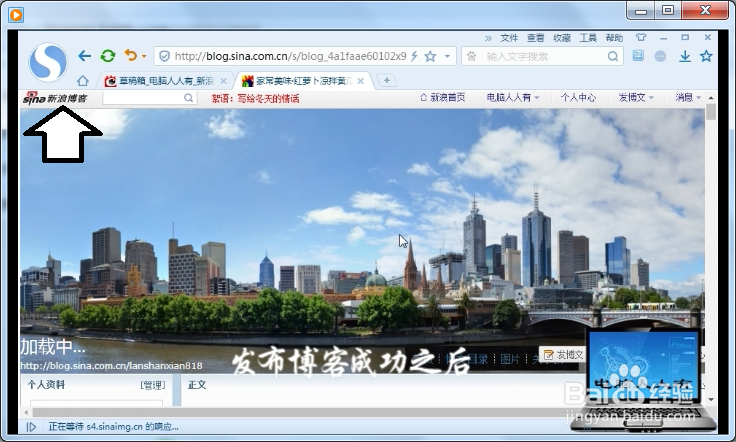This screenshot has height=442, width=736.
Task: Open the 查看 menu
Action: 535,38
